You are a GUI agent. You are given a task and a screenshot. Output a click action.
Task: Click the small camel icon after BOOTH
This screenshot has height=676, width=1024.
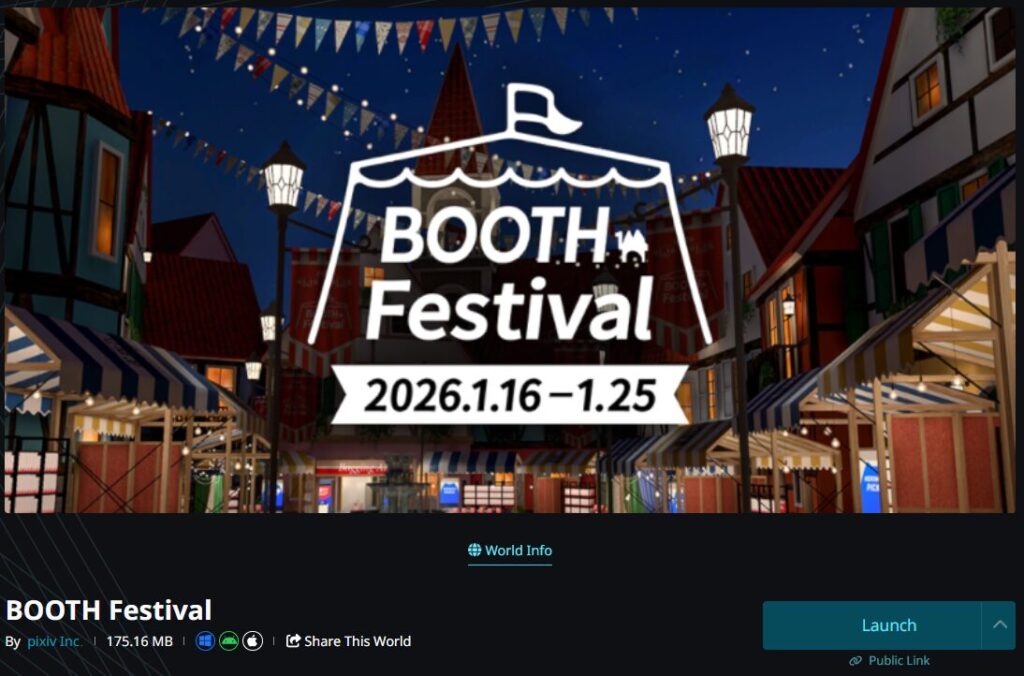coord(632,248)
